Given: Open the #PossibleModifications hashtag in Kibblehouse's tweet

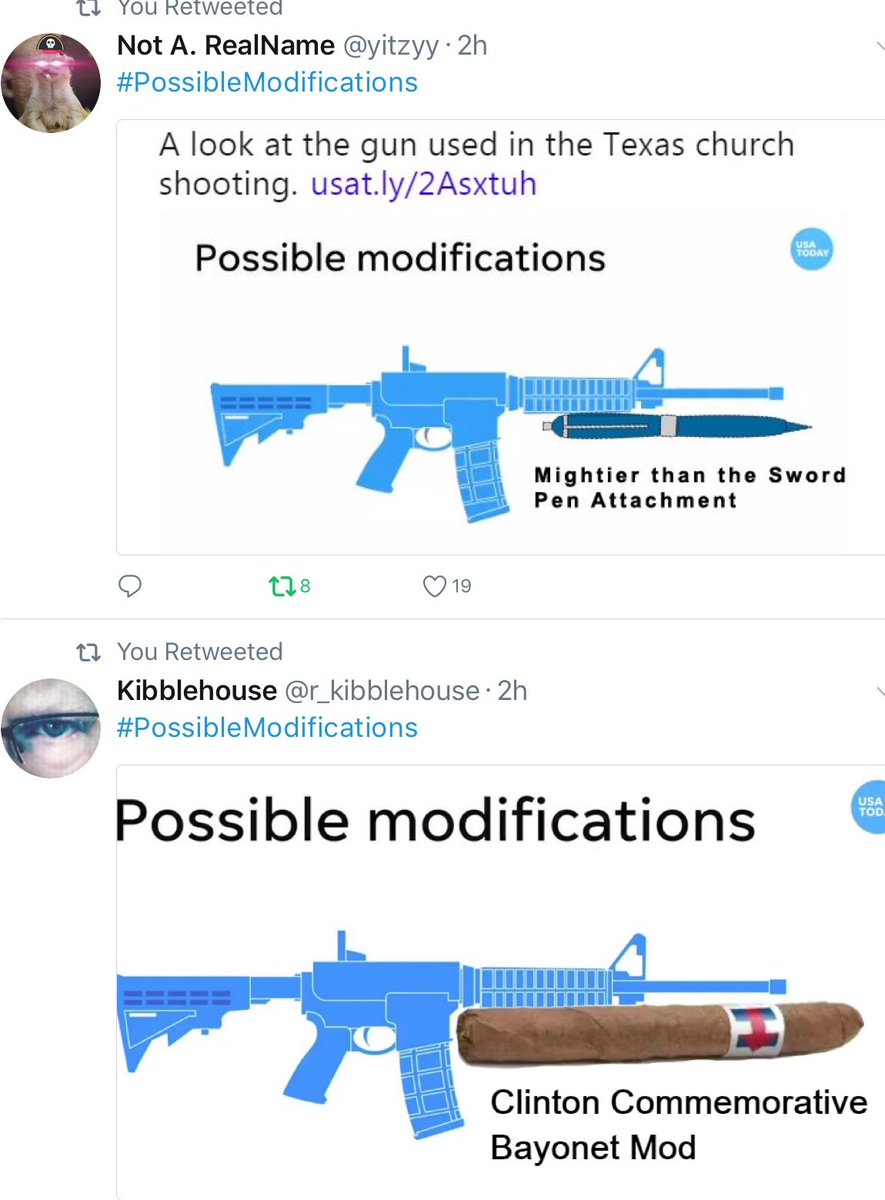Looking at the screenshot, I should [x=267, y=727].
